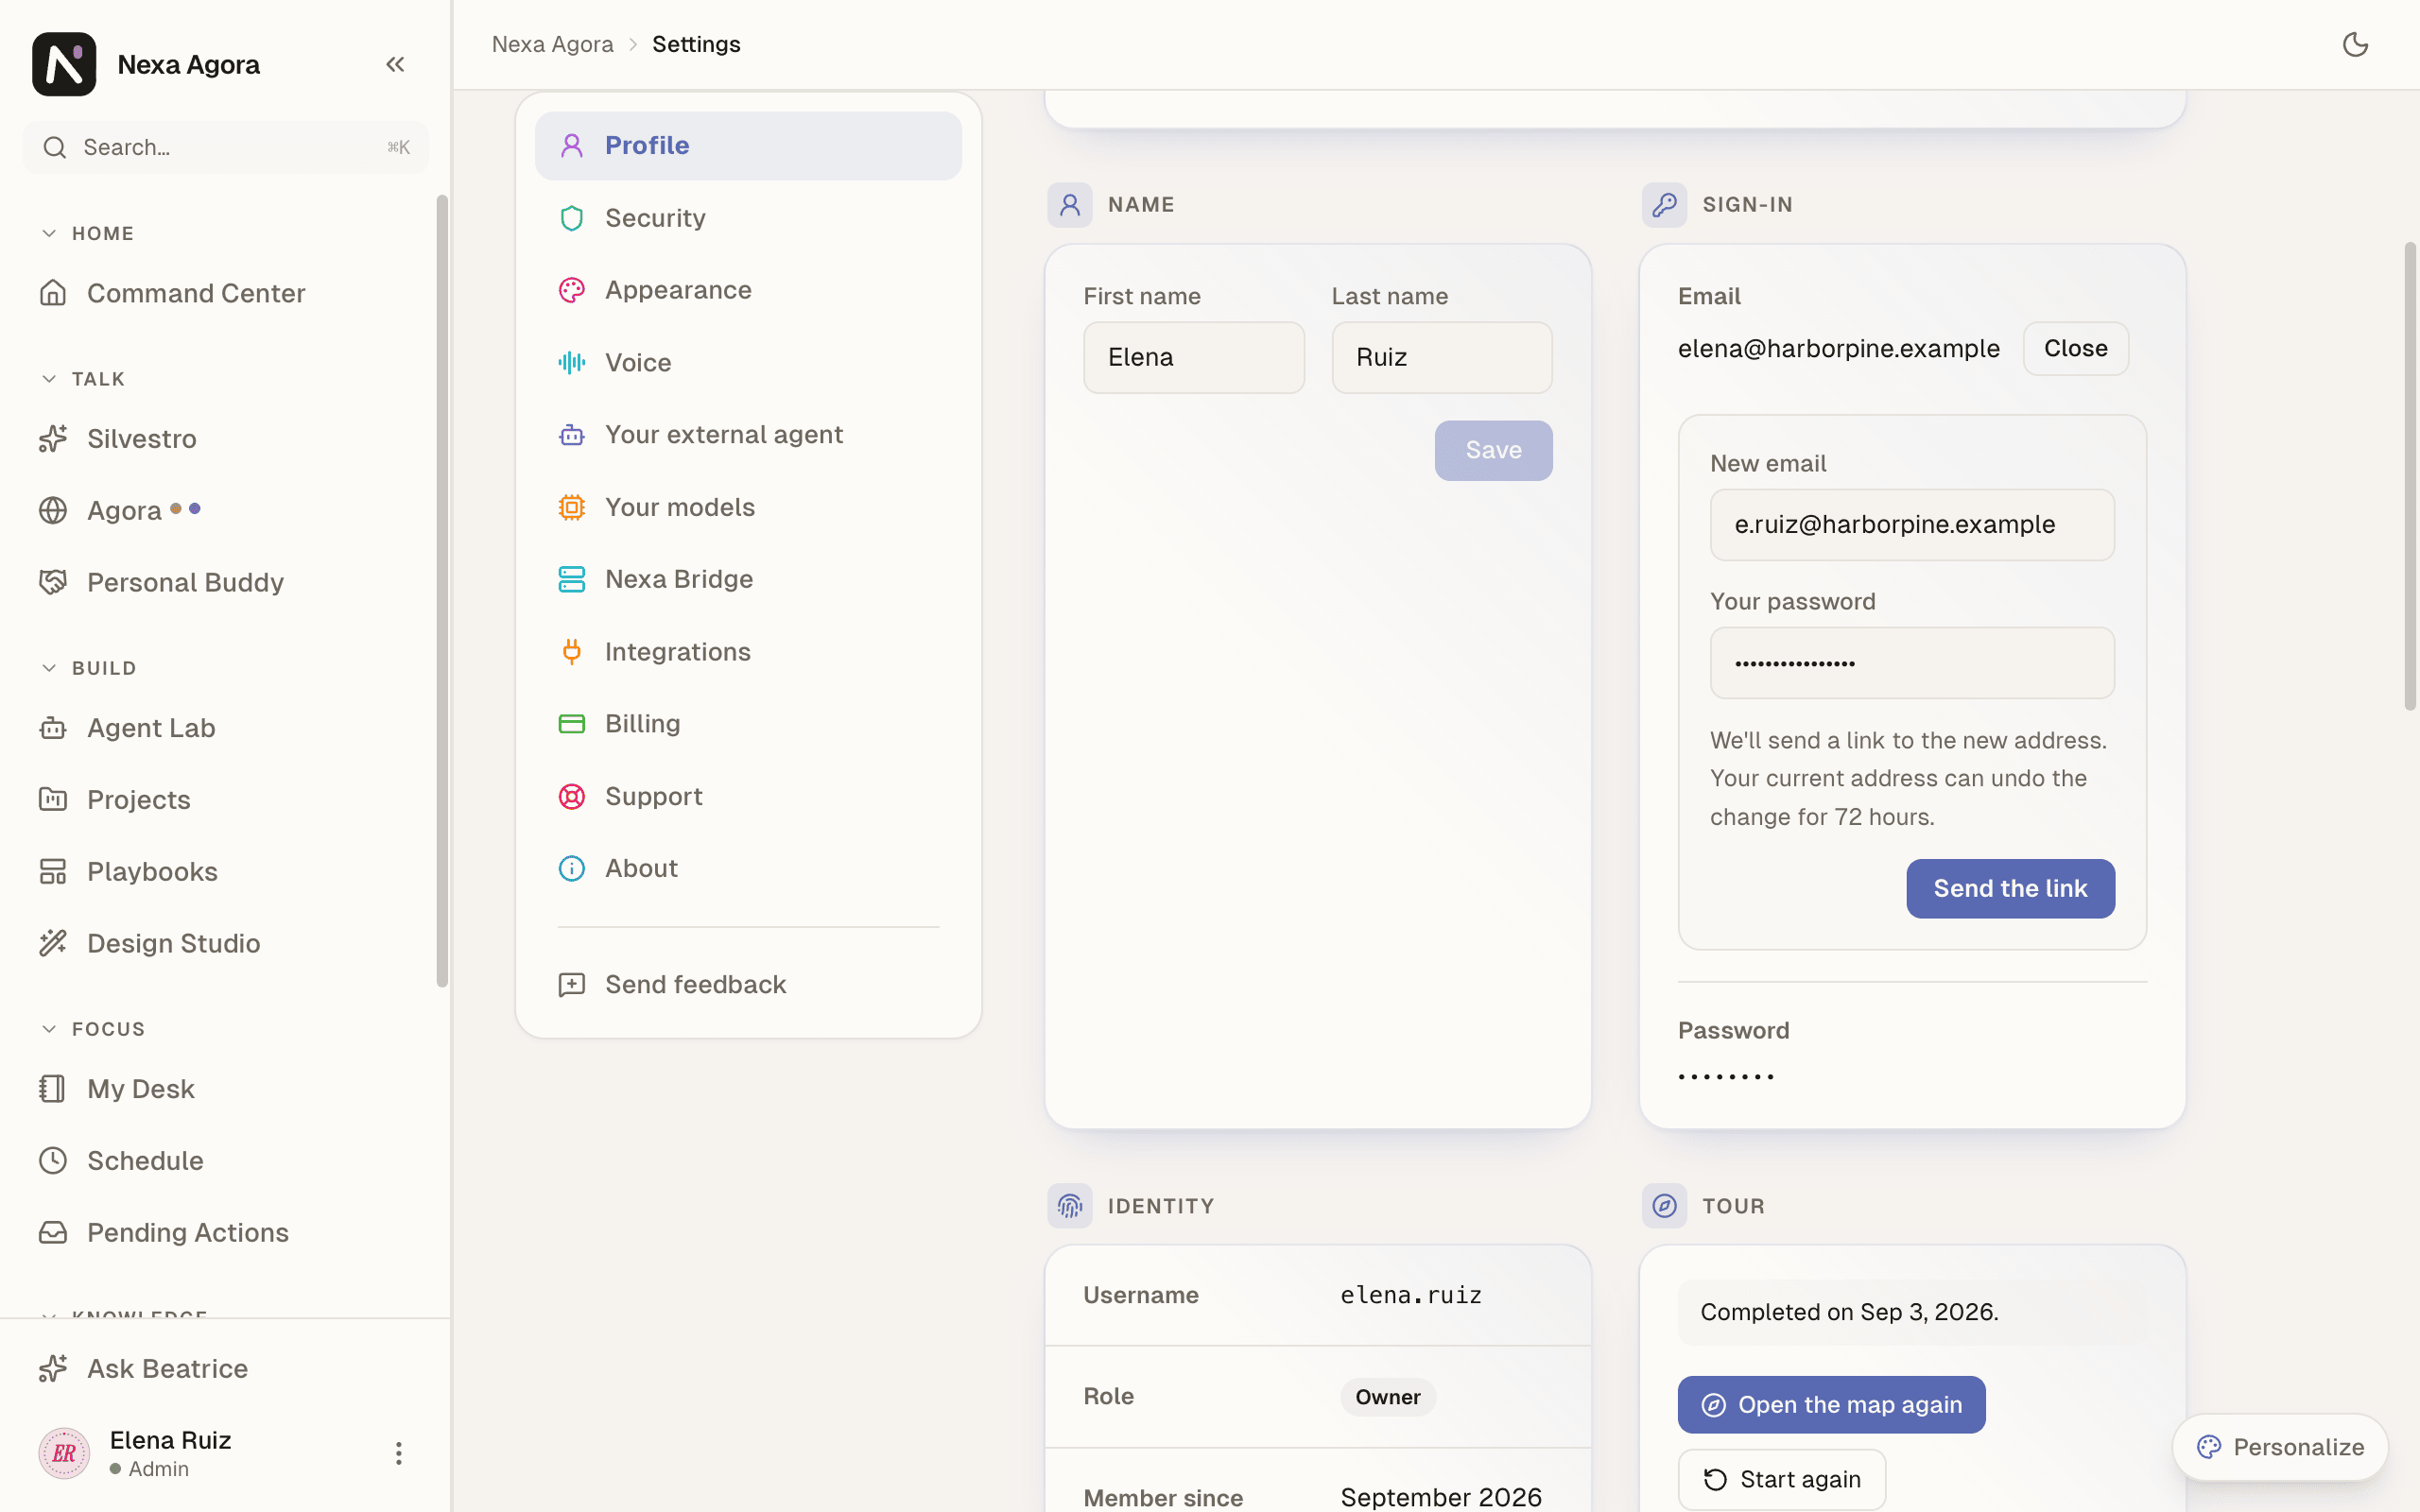Open Schedule clock icon
The height and width of the screenshot is (1512, 2420).
click(x=53, y=1161)
